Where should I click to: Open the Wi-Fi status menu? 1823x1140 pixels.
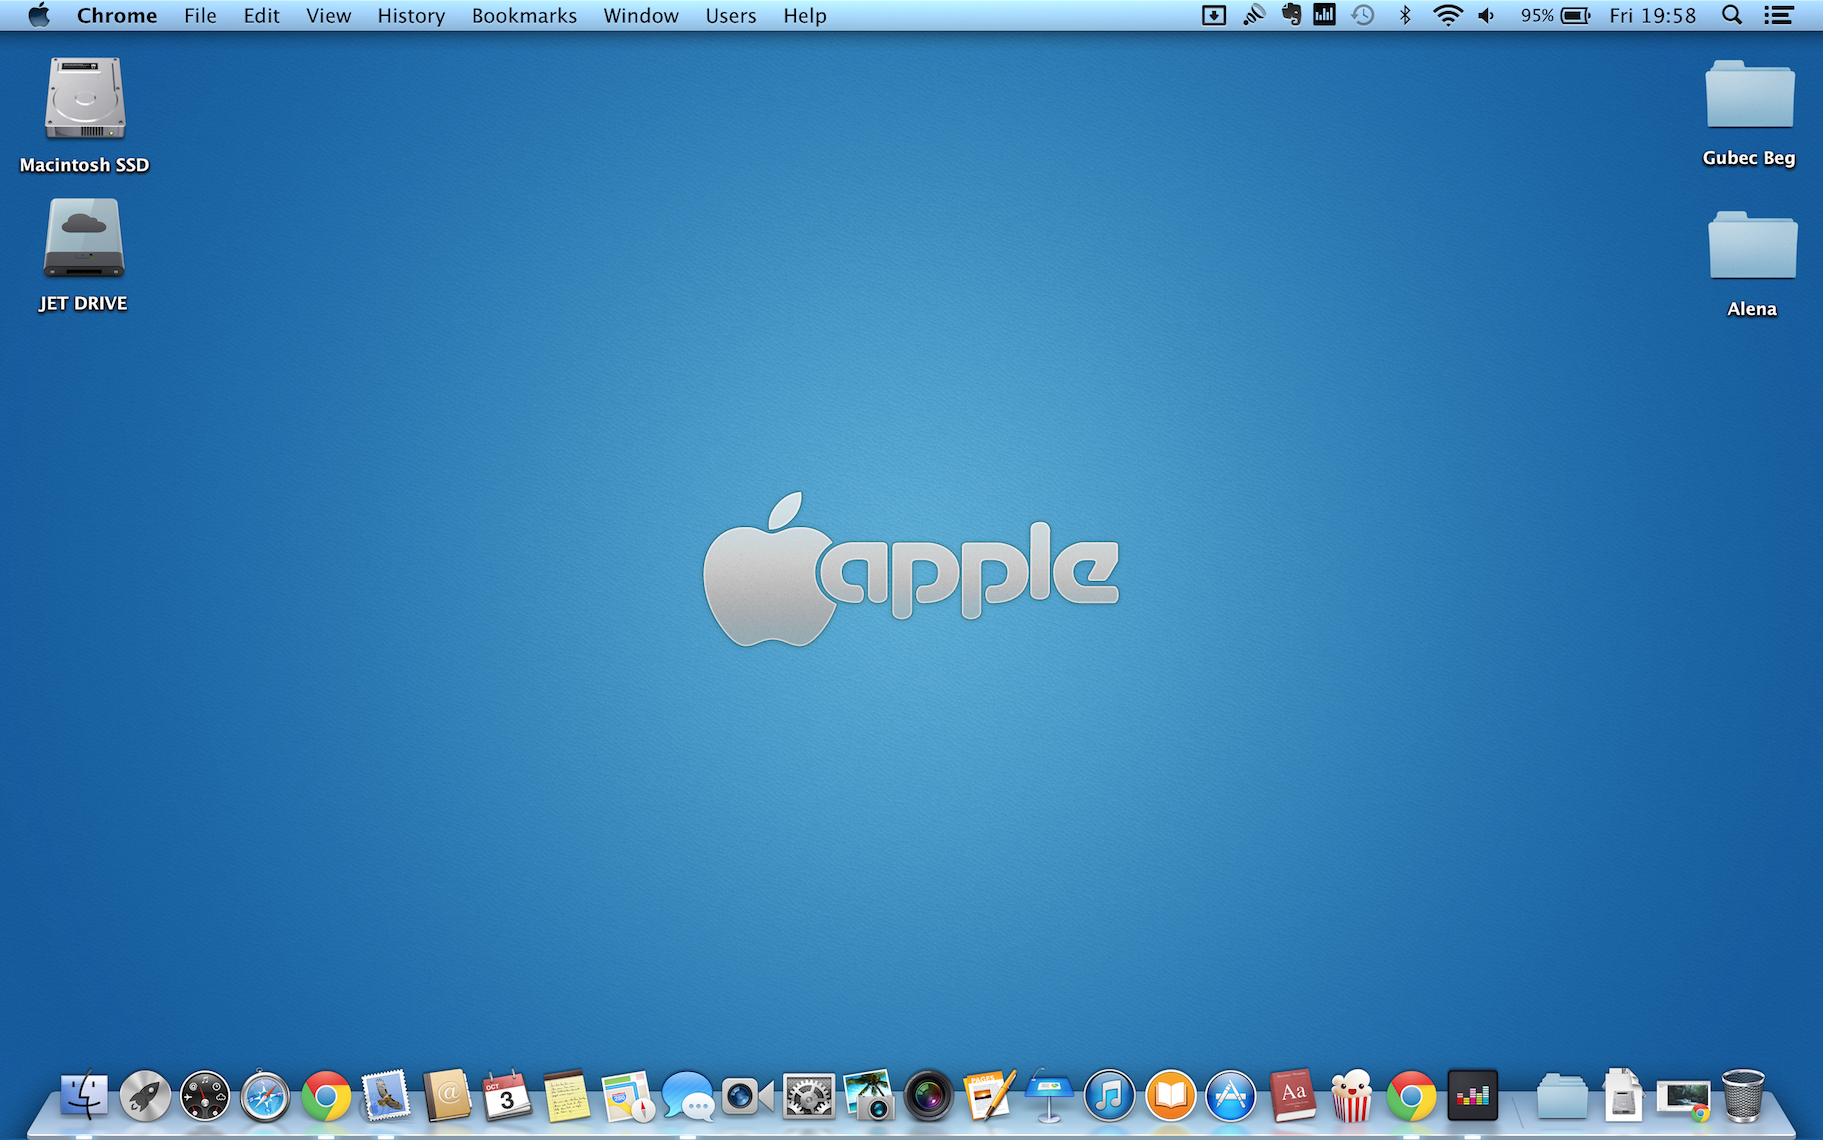pyautogui.click(x=1447, y=15)
